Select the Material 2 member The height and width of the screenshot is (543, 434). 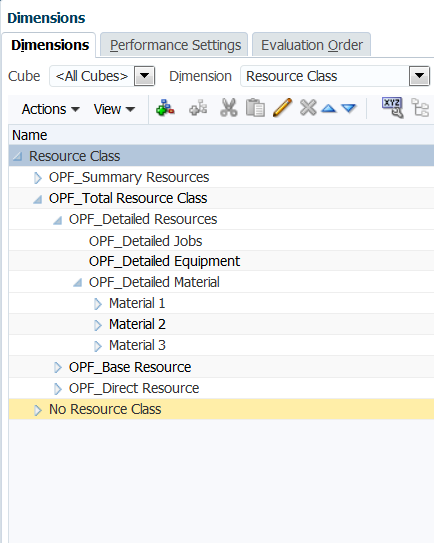pos(137,324)
